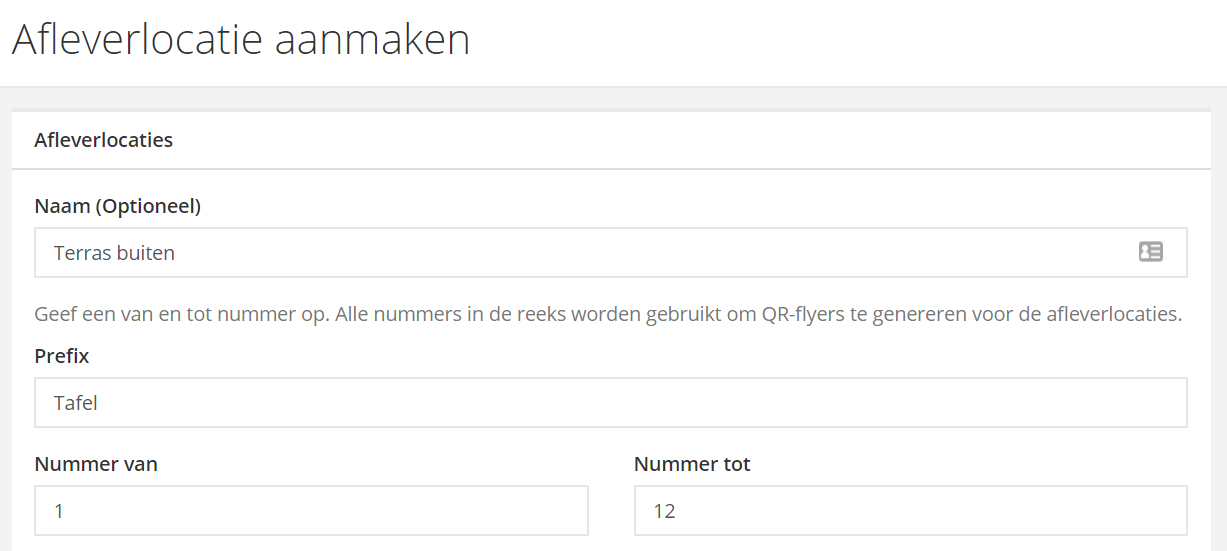Click the "Prefix" field label
Image resolution: width=1227 pixels, height=551 pixels.
click(x=62, y=356)
